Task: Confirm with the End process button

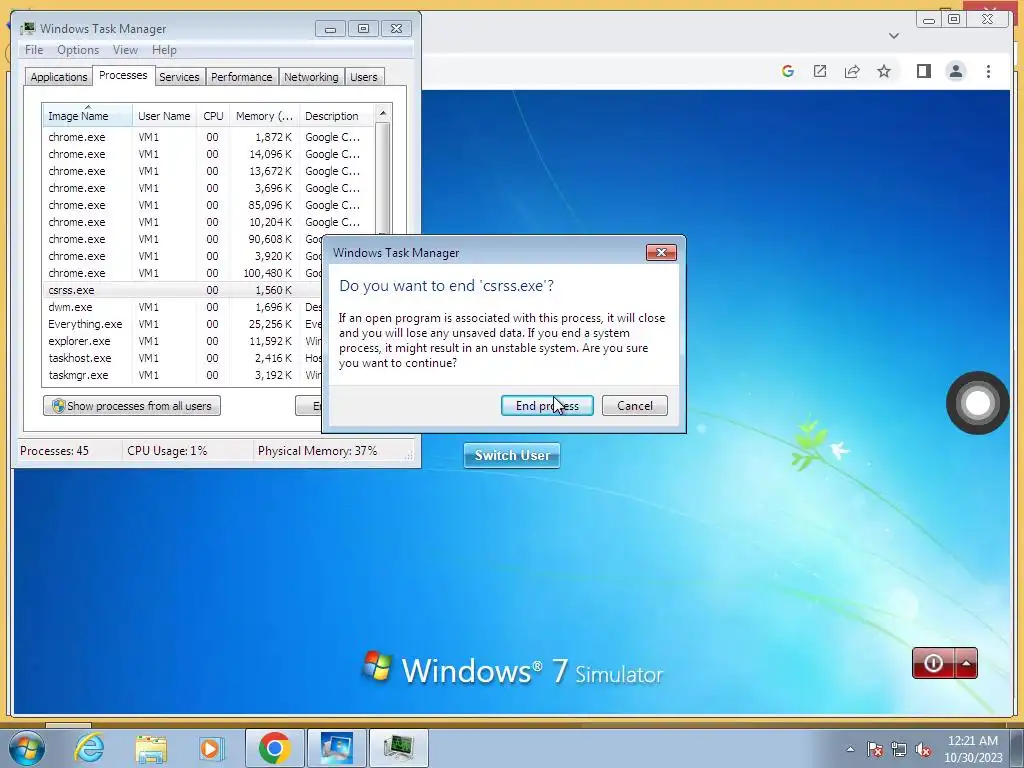Action: (x=547, y=406)
